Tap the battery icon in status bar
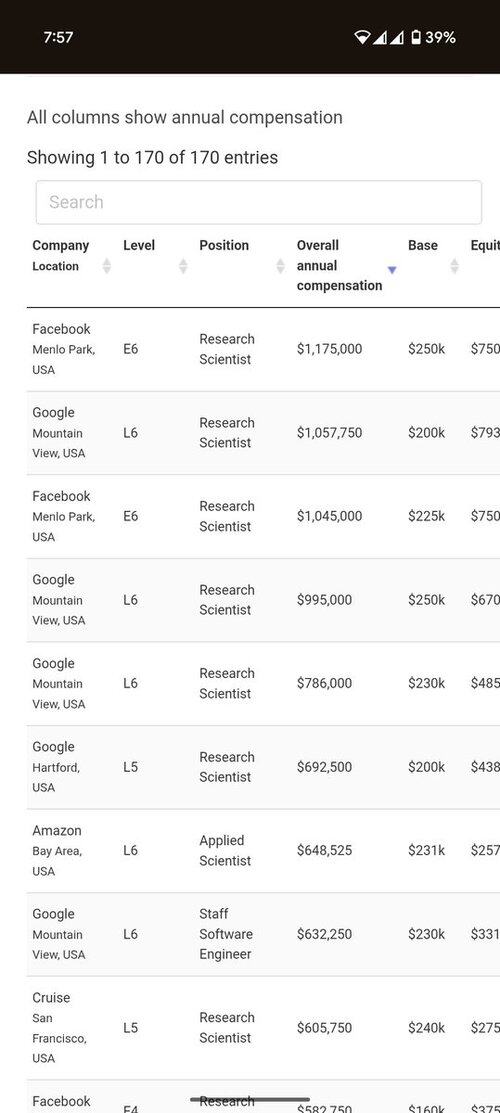Screen dimensions: 500x1113 coord(416,37)
